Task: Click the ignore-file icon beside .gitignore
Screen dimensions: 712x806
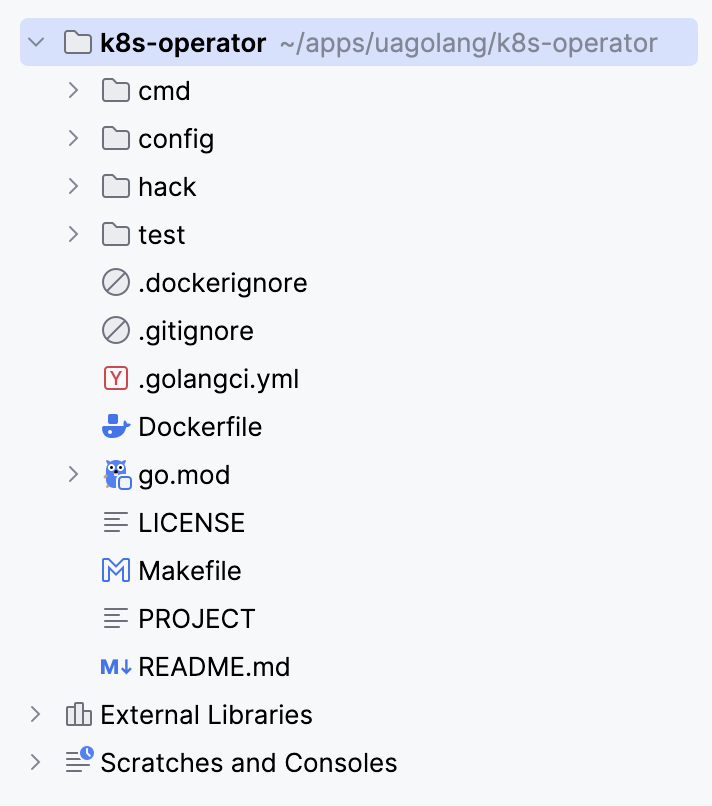Action: (x=116, y=330)
